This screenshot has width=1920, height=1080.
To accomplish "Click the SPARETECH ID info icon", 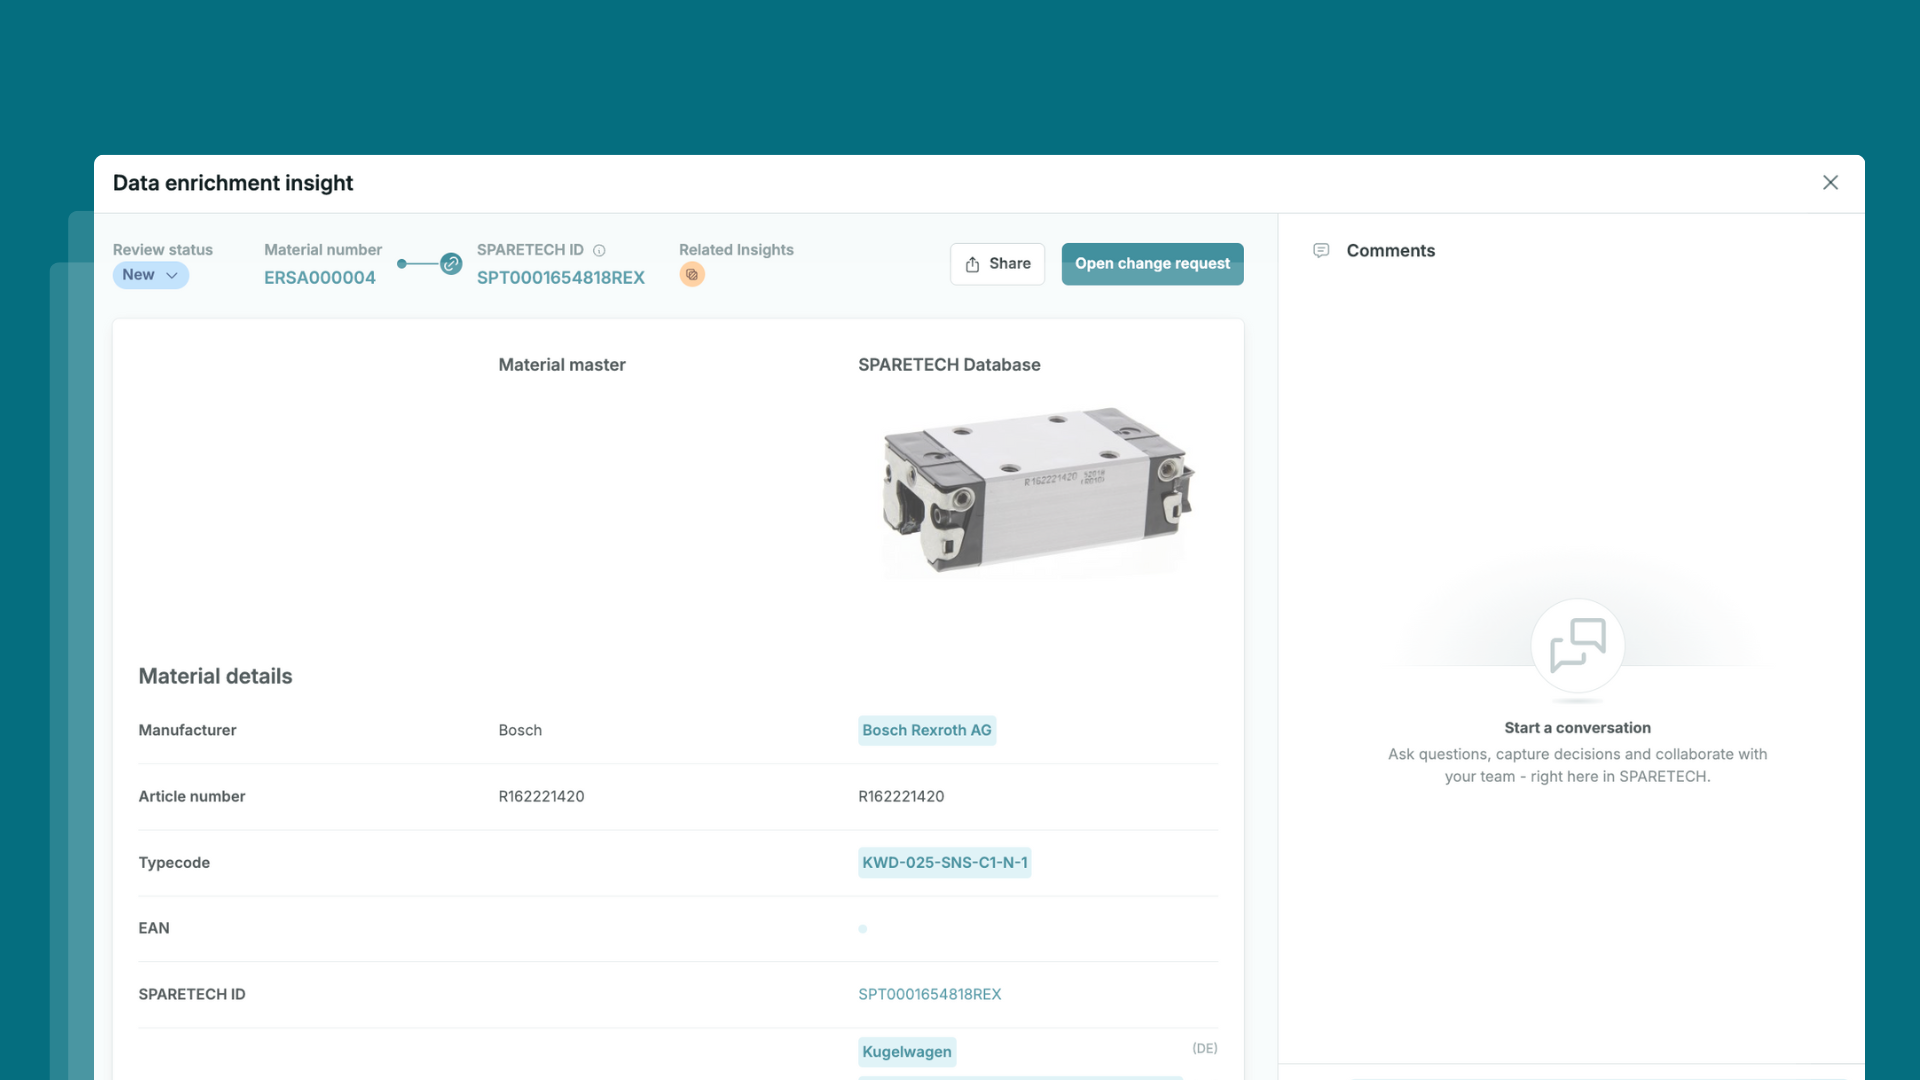I will tap(599, 251).
